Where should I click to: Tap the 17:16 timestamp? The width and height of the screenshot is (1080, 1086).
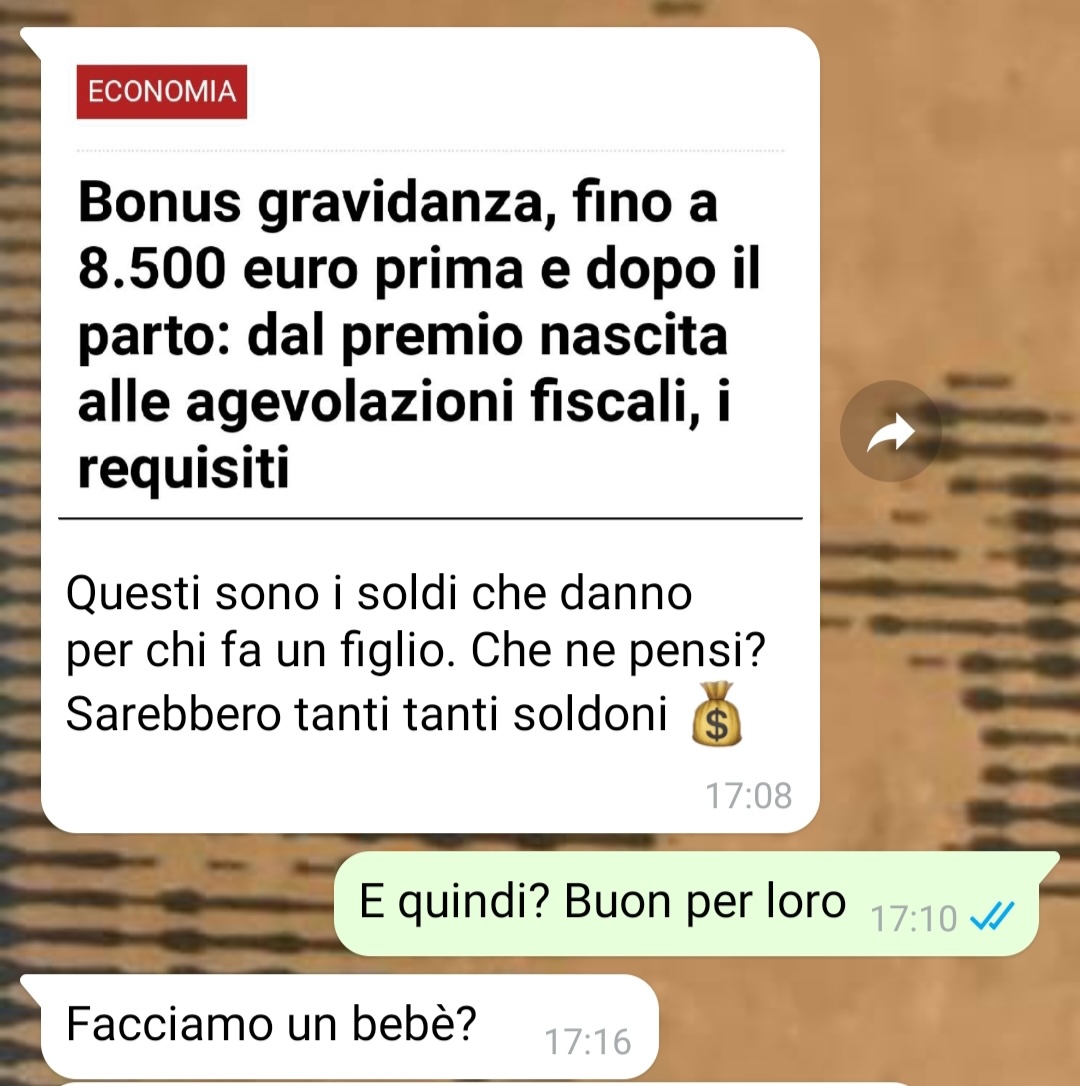click(587, 1042)
